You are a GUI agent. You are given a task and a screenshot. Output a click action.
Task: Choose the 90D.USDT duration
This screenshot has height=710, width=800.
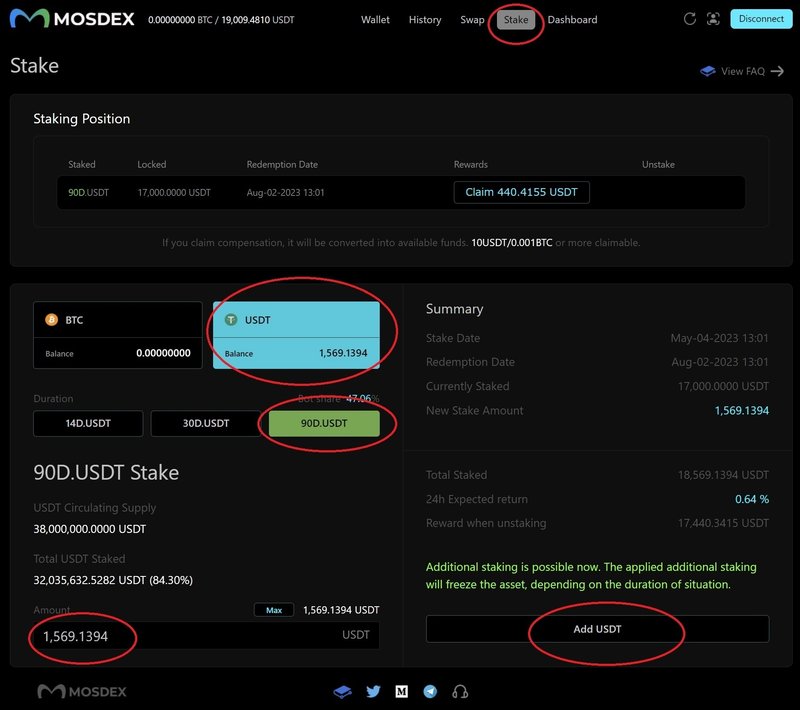click(x=324, y=423)
